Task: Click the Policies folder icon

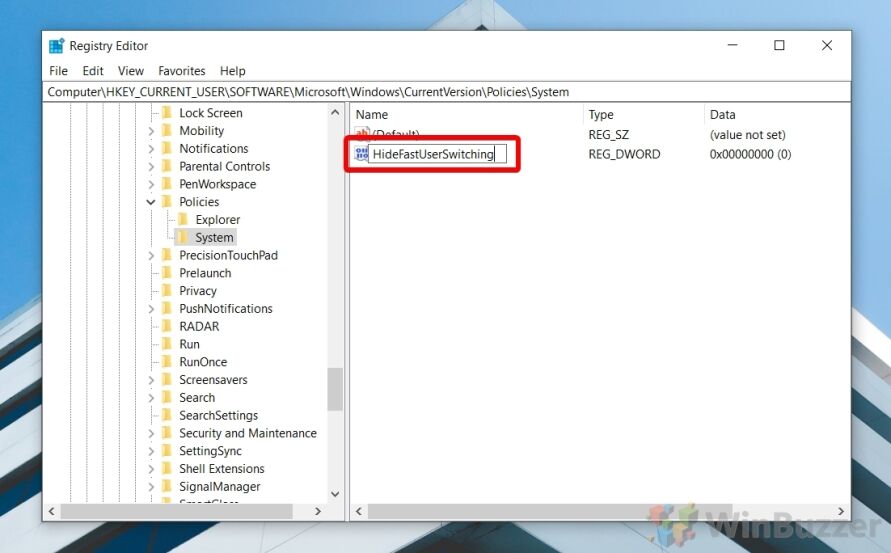Action: click(x=167, y=201)
